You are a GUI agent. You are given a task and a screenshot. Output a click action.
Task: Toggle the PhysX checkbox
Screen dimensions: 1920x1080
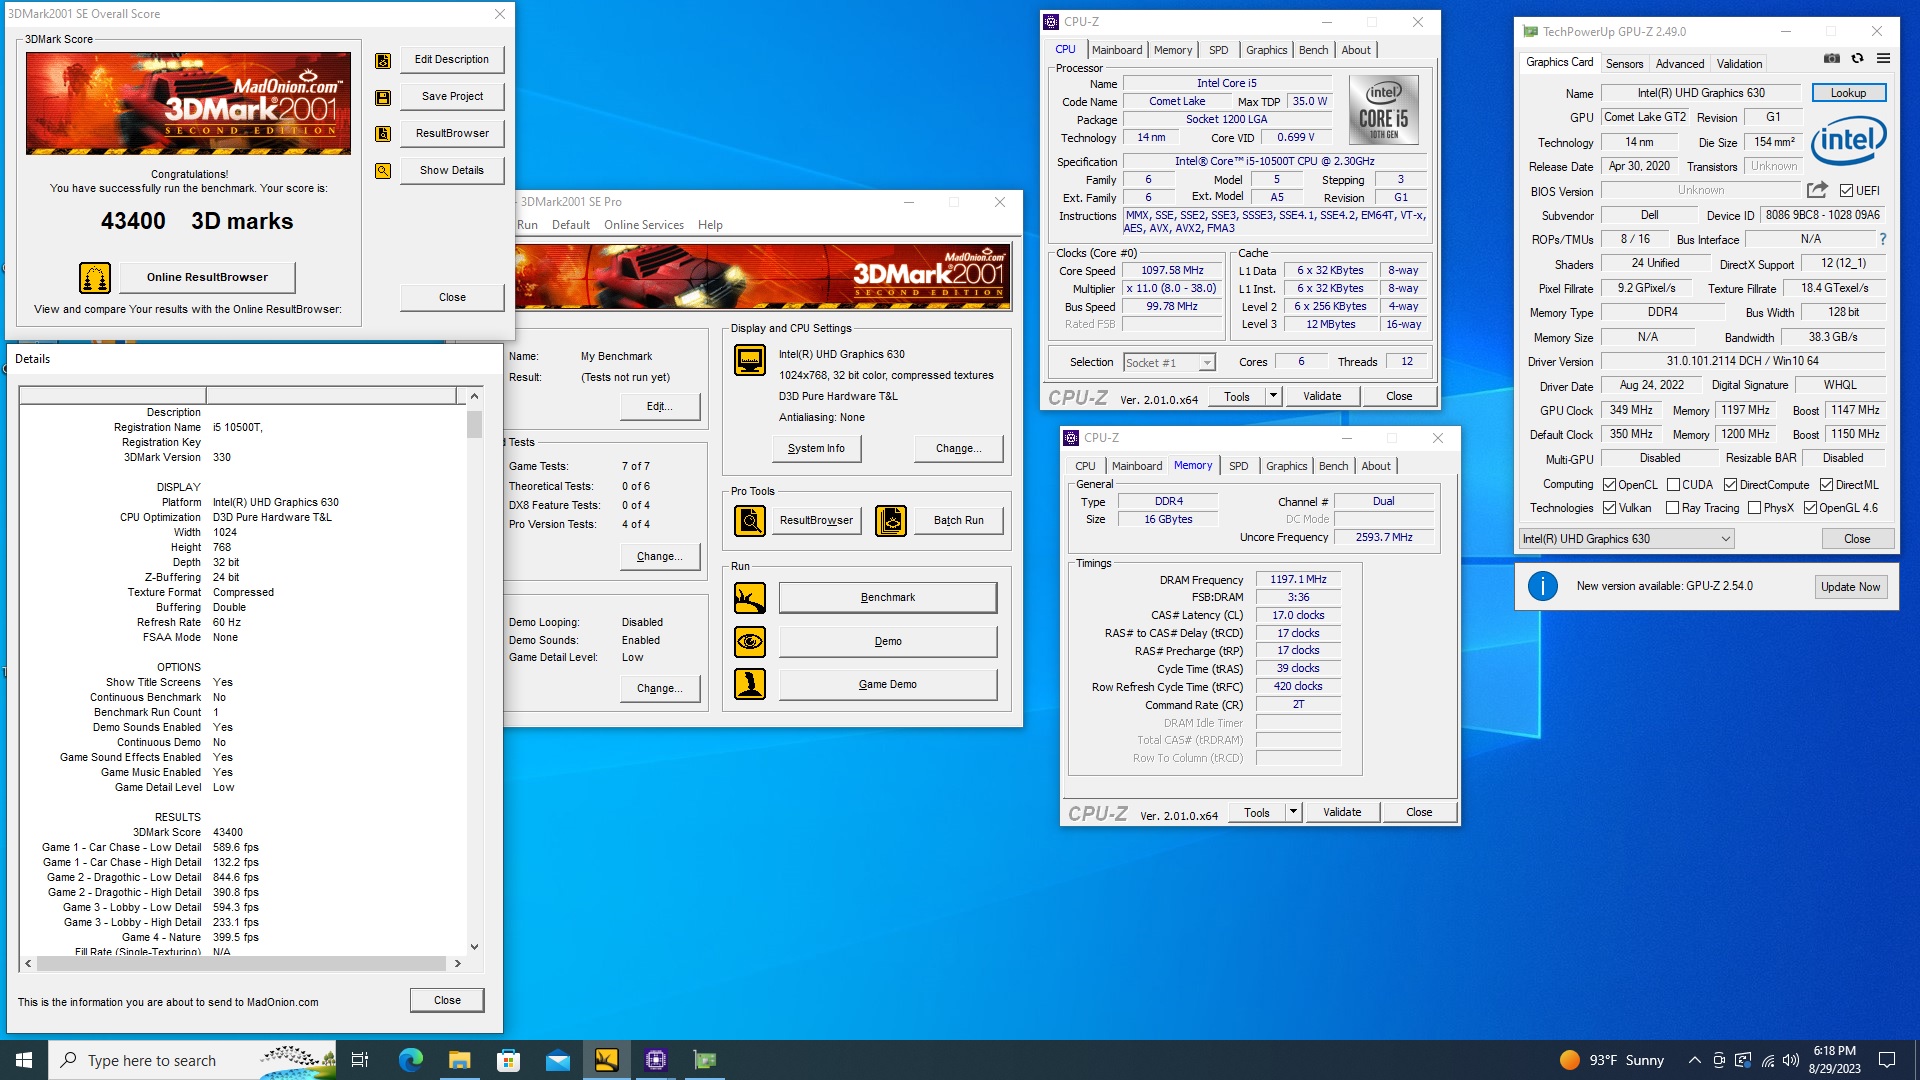point(1754,508)
